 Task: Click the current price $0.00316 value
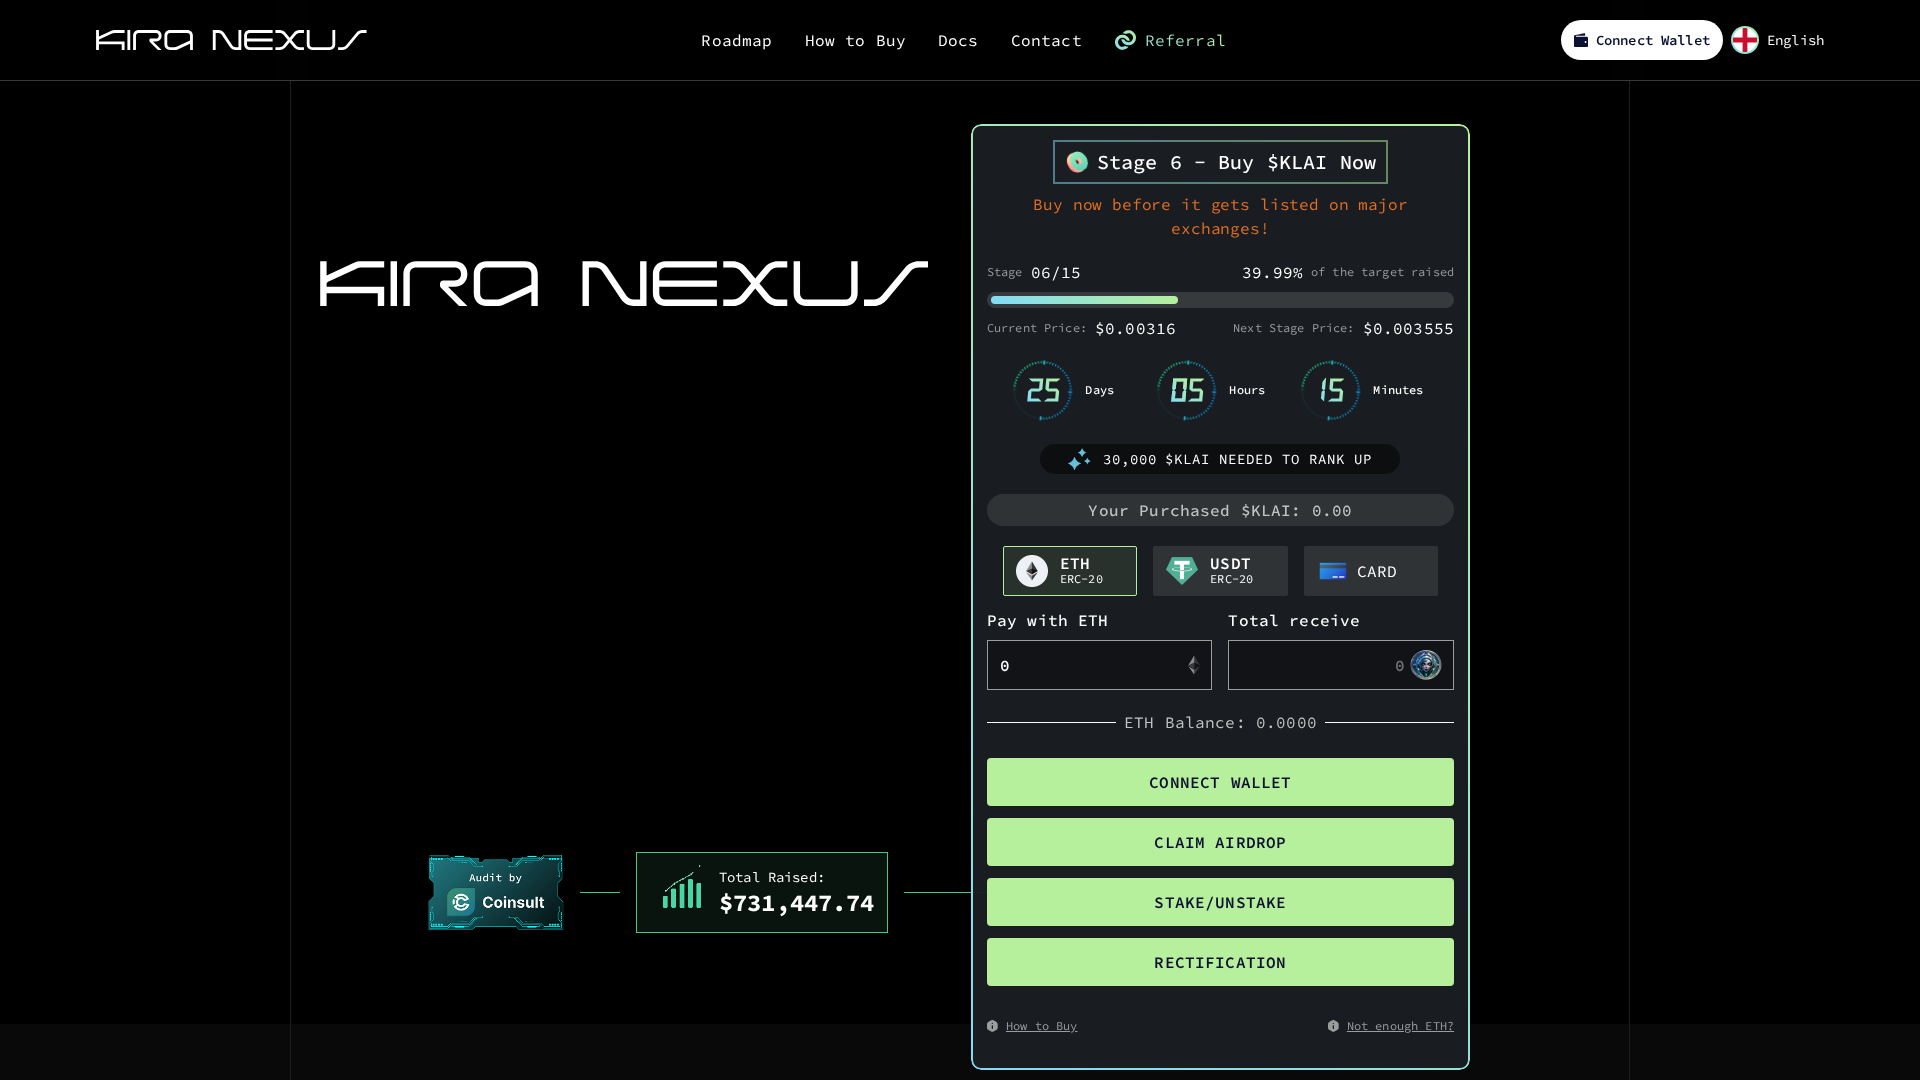pyautogui.click(x=1136, y=329)
